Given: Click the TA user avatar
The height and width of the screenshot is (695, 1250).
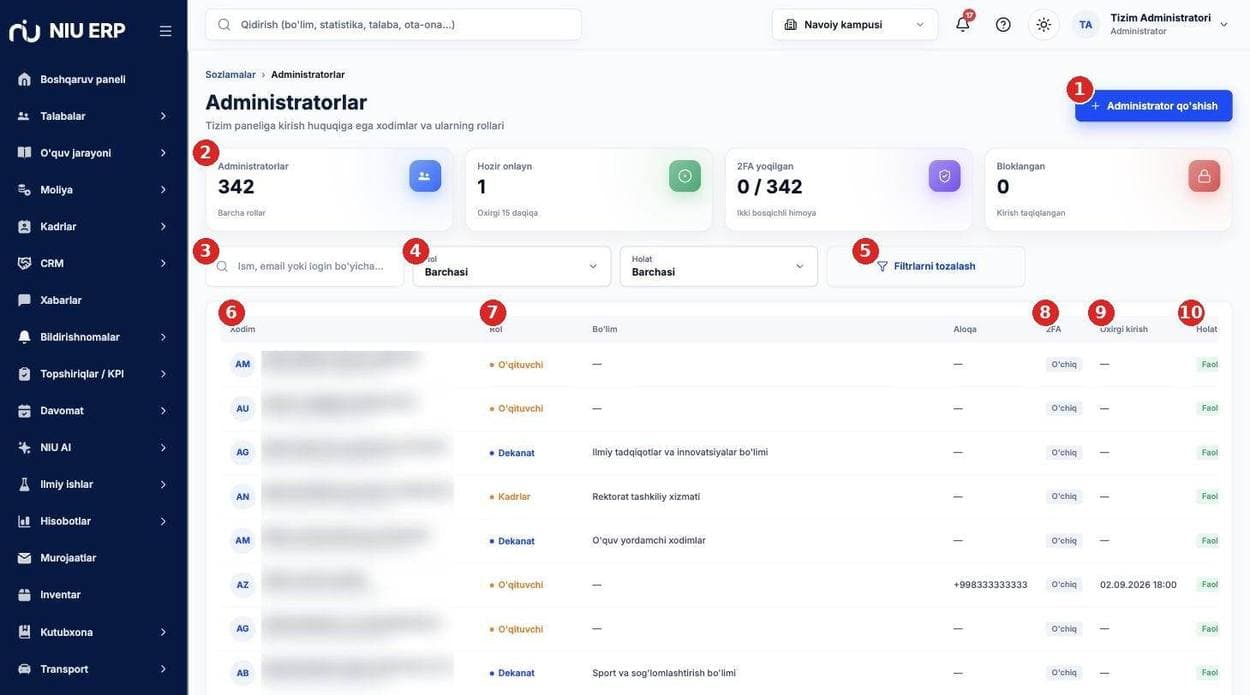Looking at the screenshot, I should tap(1085, 24).
